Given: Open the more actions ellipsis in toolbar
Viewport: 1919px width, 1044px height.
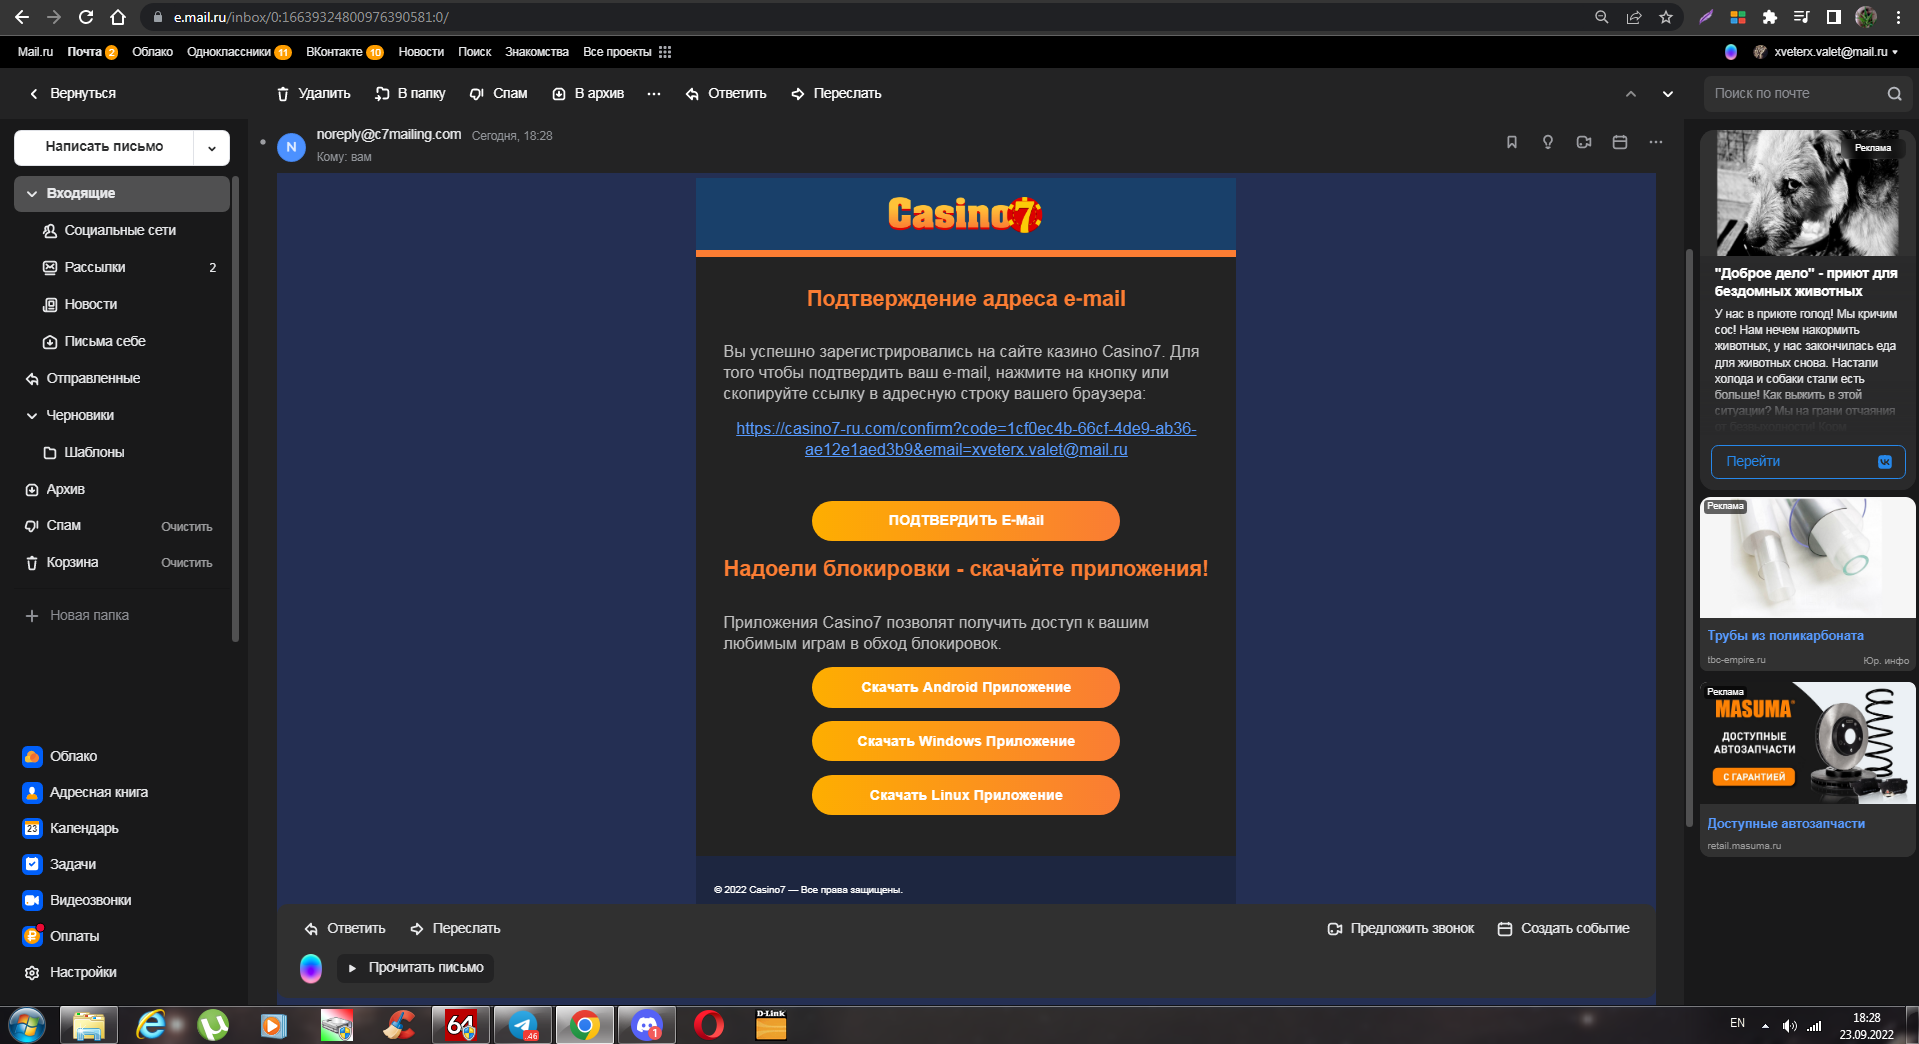Looking at the screenshot, I should [654, 94].
